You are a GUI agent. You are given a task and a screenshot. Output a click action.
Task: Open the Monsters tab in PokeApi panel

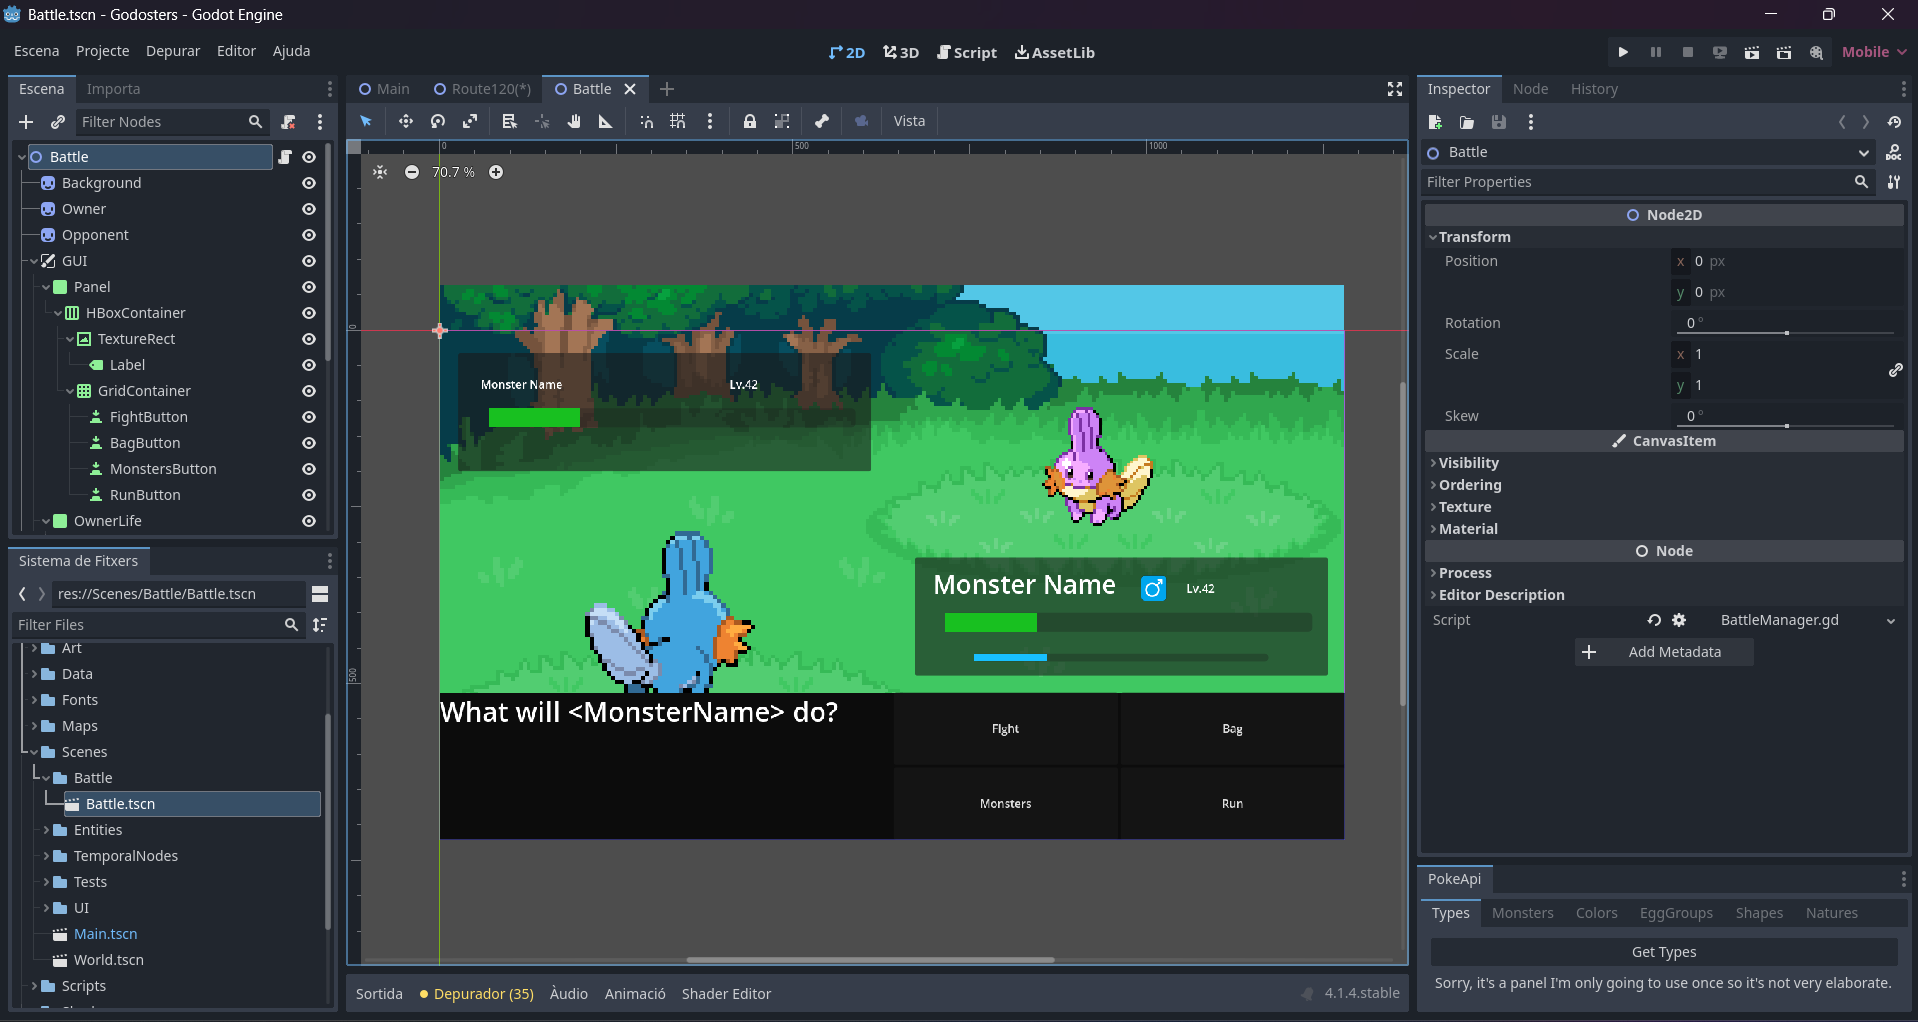click(x=1522, y=913)
